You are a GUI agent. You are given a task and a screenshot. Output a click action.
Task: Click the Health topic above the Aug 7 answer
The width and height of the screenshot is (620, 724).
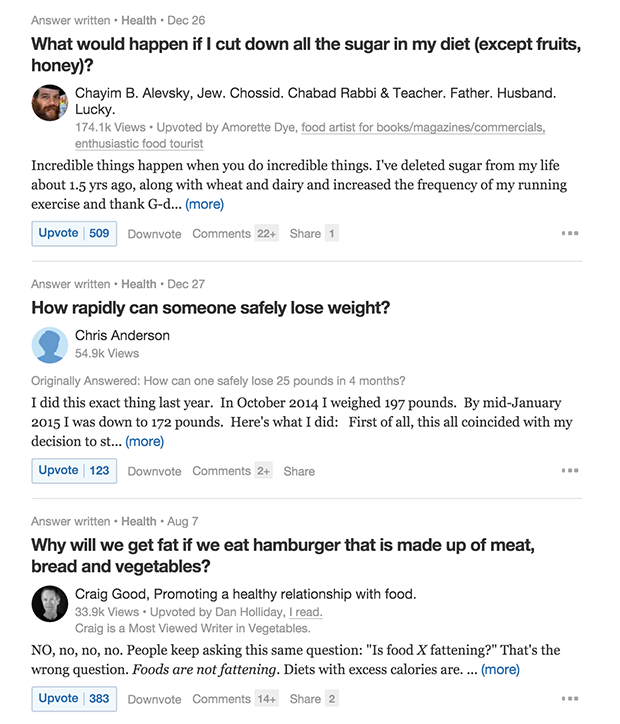138,521
